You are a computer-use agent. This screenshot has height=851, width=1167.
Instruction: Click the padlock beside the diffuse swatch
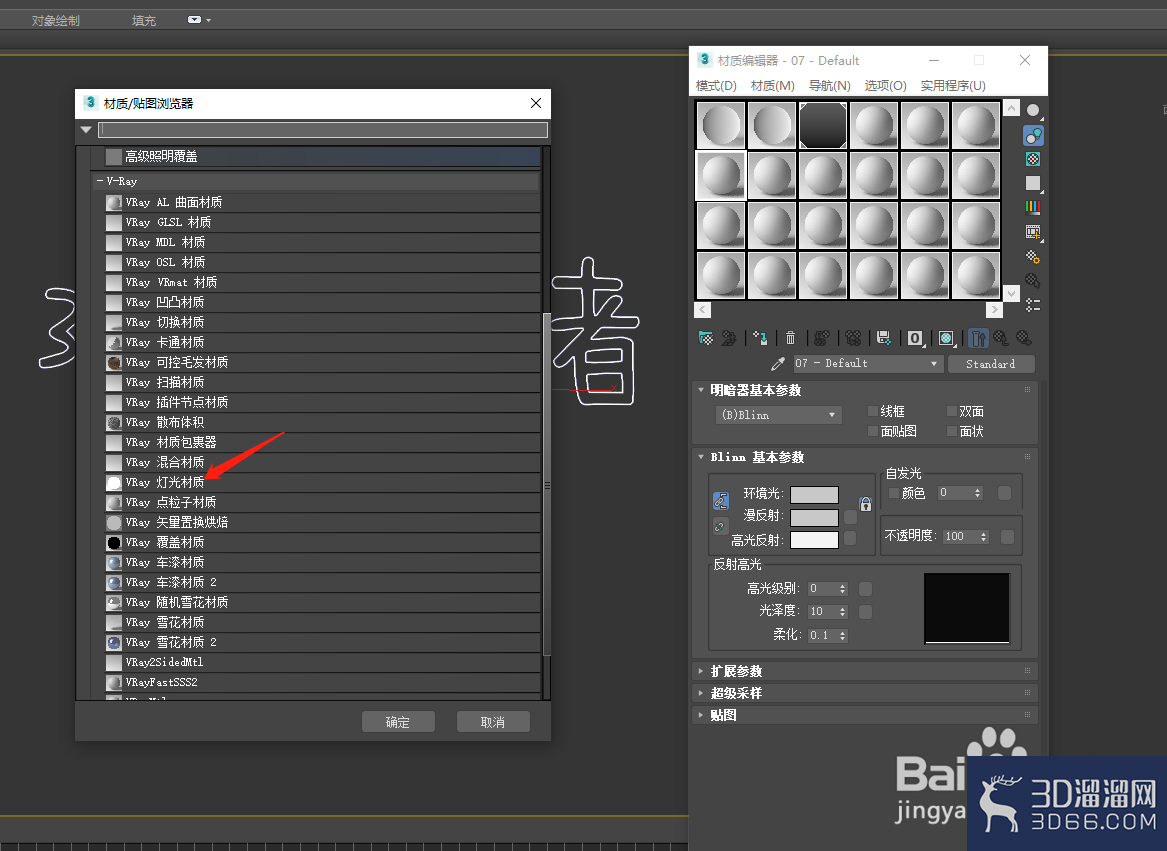[x=865, y=504]
